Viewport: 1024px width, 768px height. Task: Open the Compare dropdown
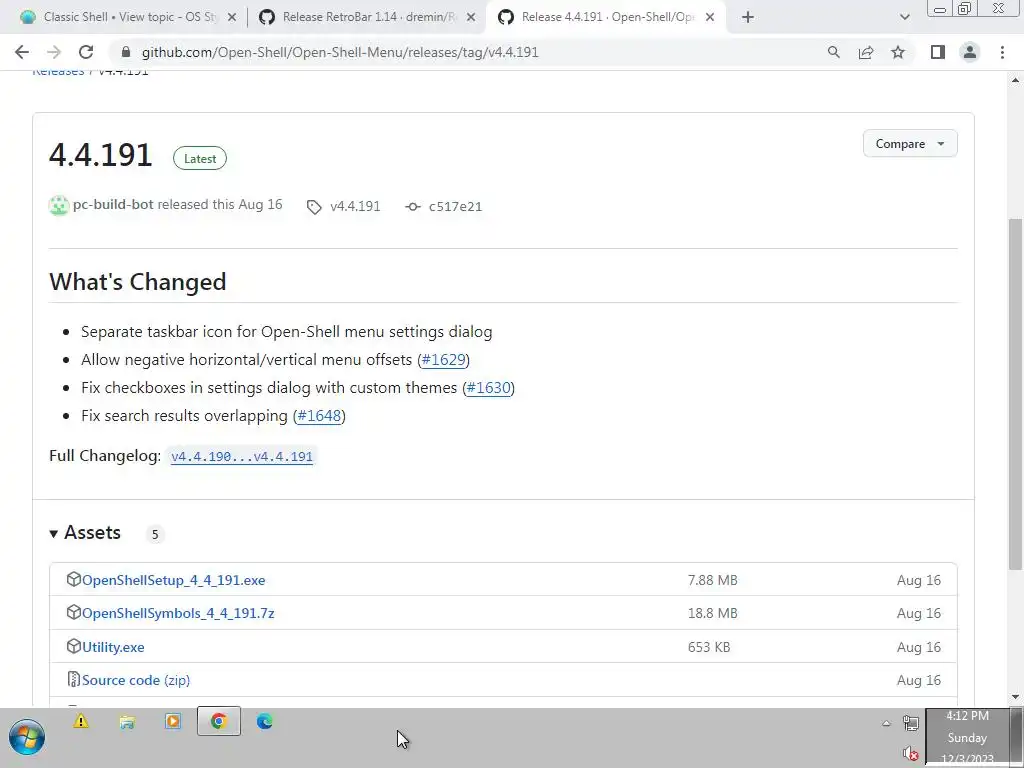click(910, 144)
